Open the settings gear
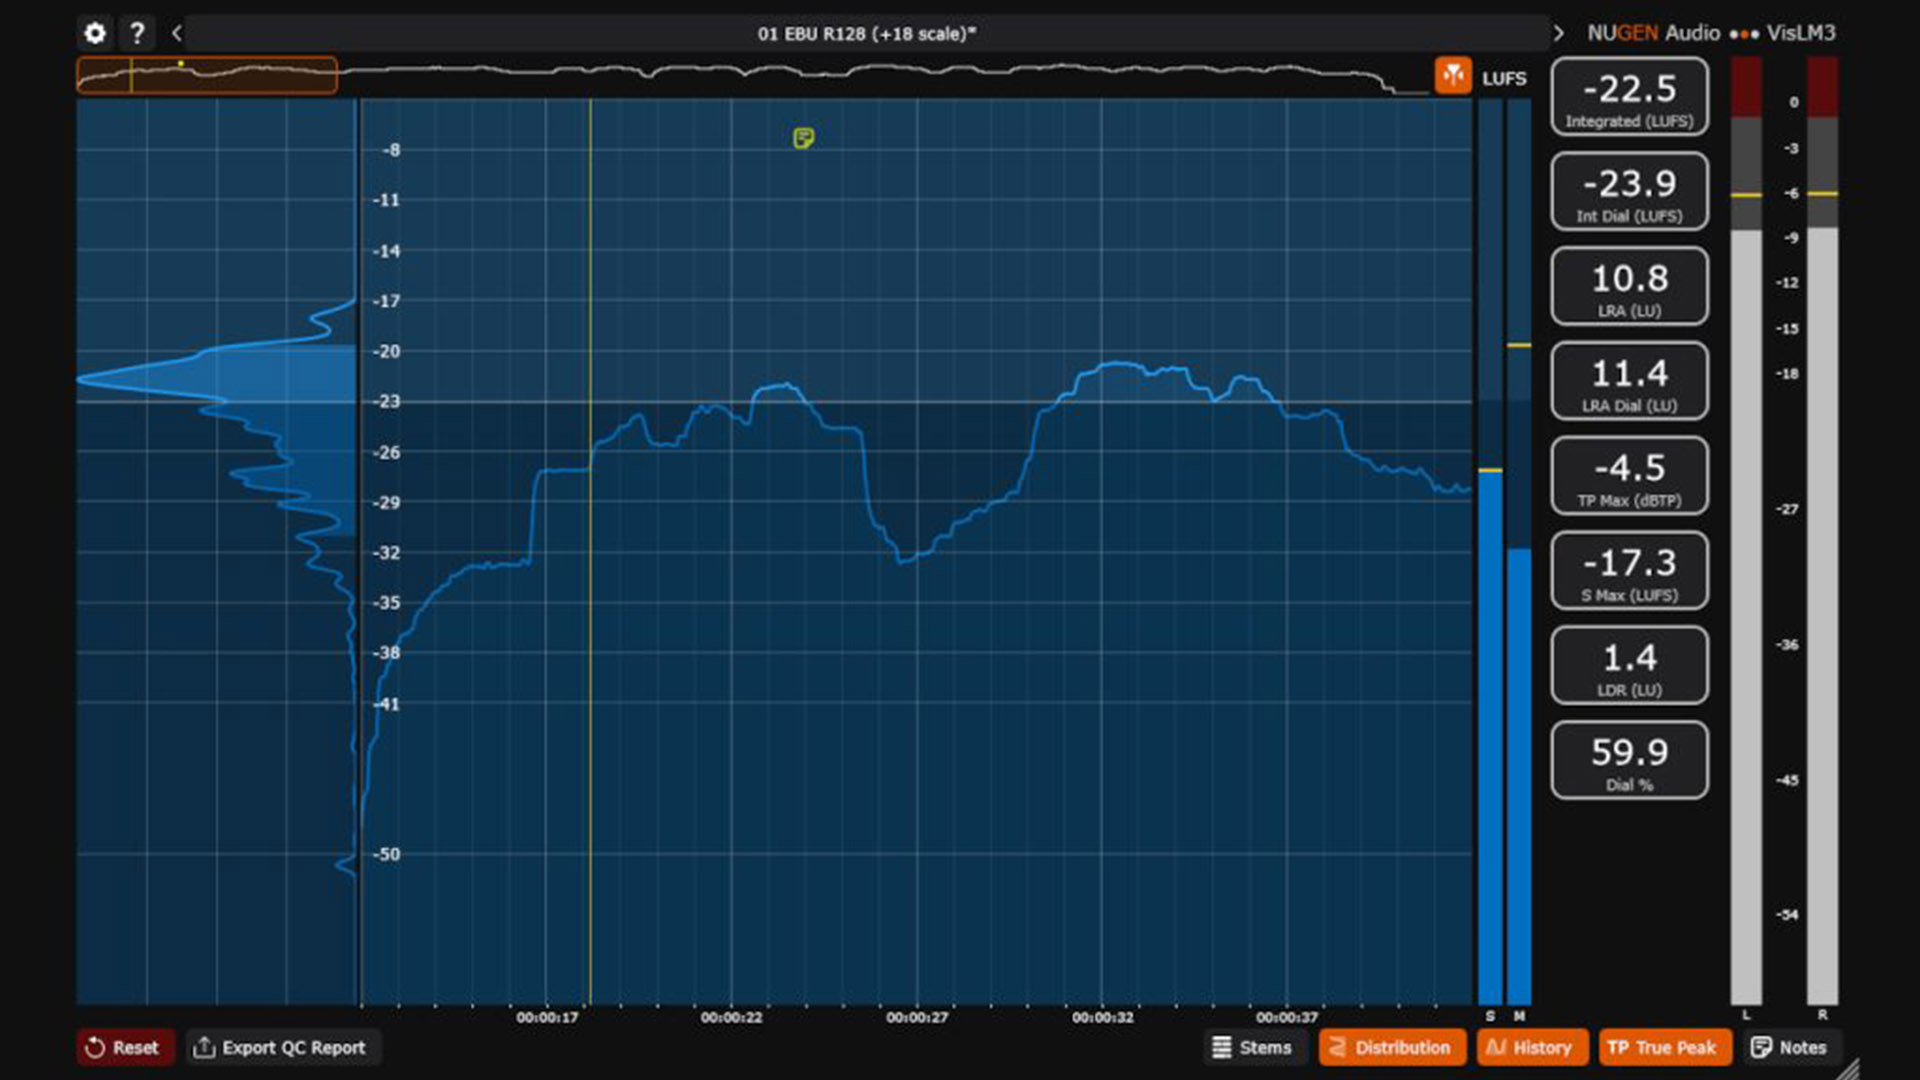This screenshot has height=1080, width=1920. (95, 33)
